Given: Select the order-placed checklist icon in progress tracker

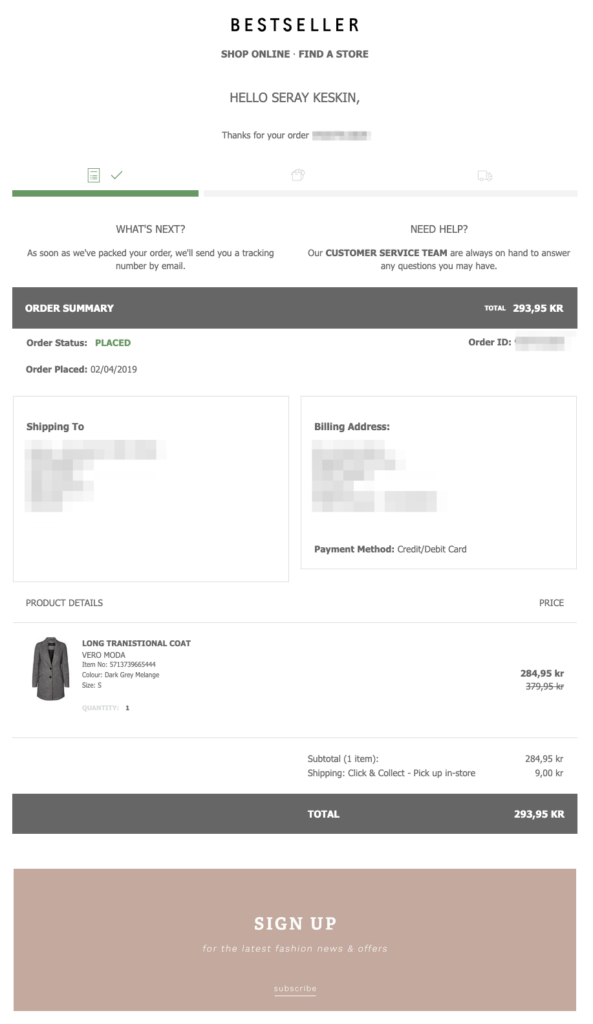Looking at the screenshot, I should (x=93, y=175).
